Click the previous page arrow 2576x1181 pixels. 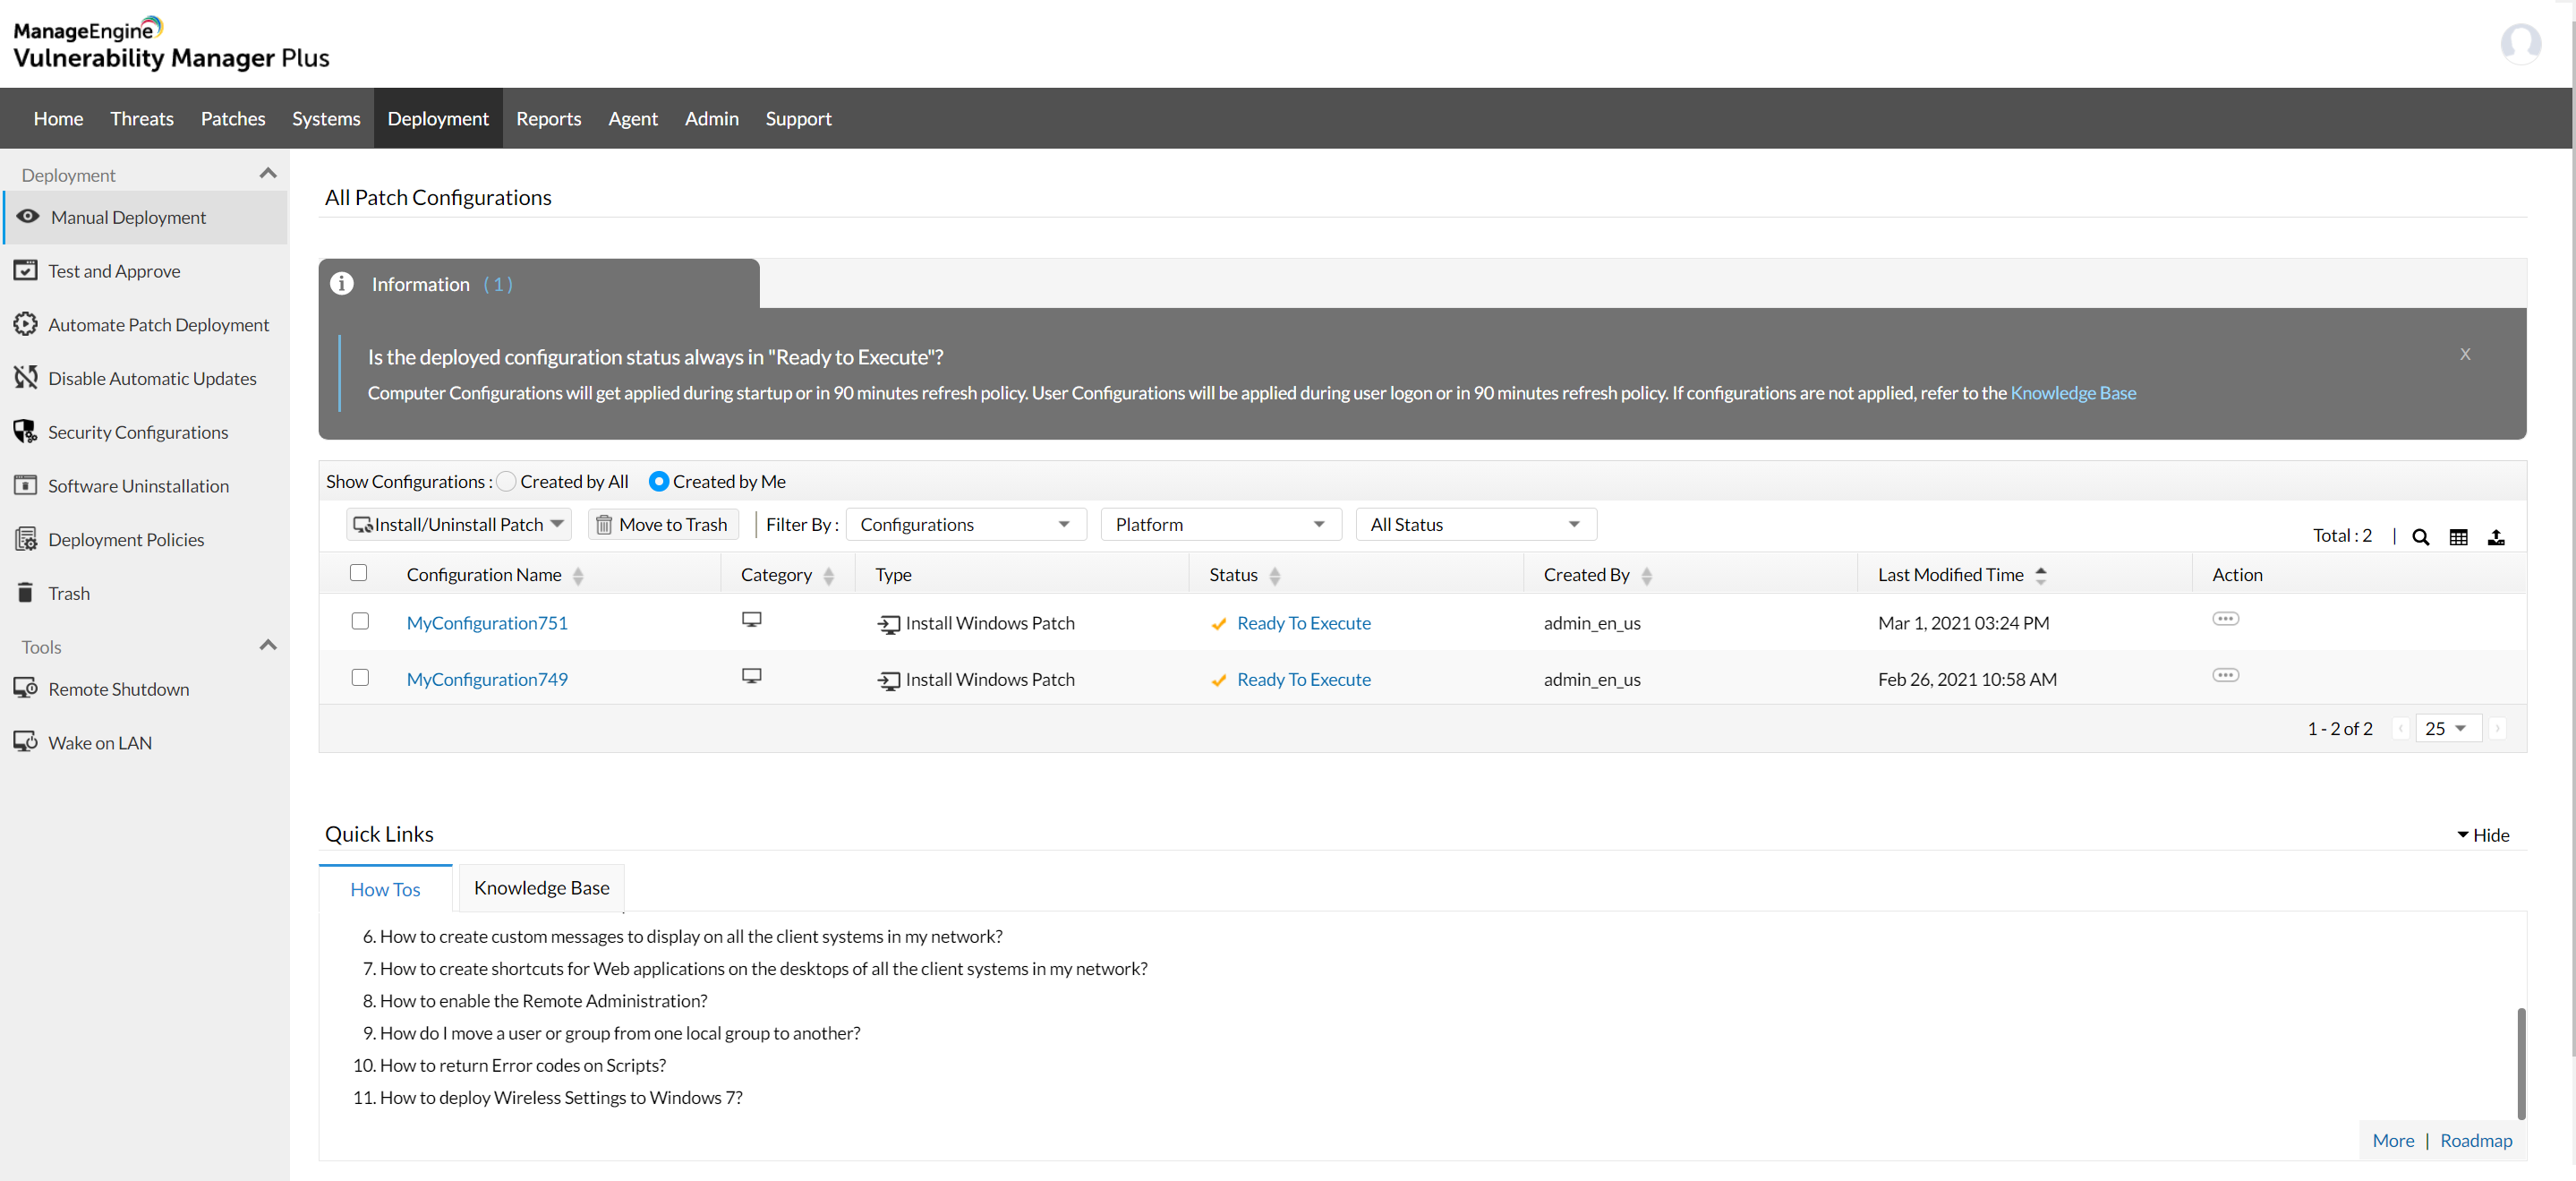click(x=2400, y=728)
